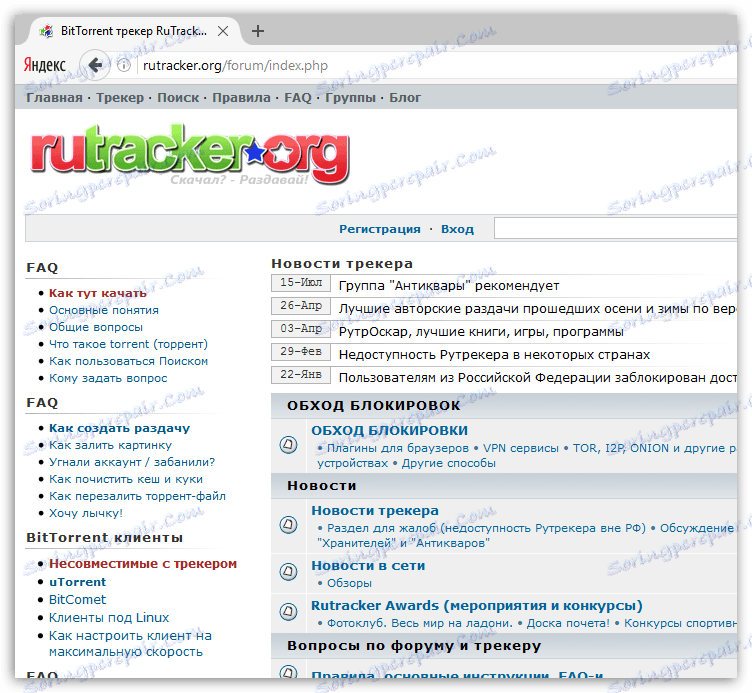The image size is (752, 693).
Task: Open Доска почета! subforum link
Action: coord(568,623)
